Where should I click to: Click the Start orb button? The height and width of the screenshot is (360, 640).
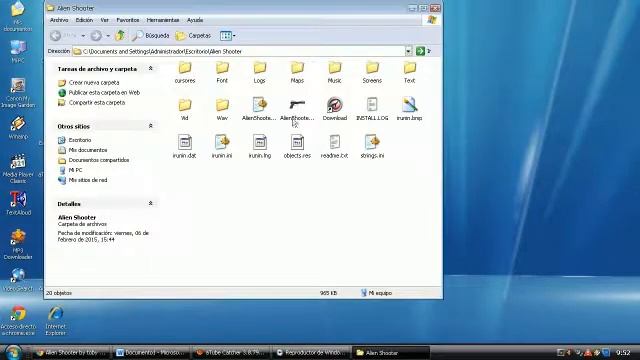13,352
